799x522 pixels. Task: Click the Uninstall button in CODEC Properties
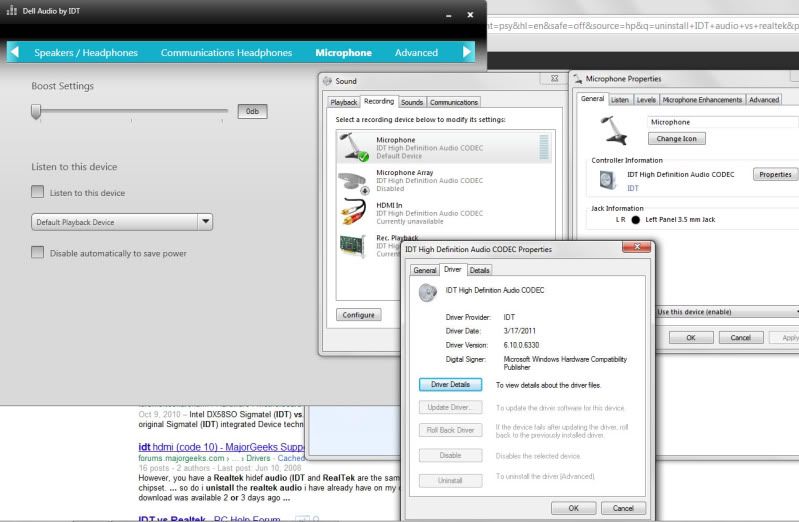450,480
